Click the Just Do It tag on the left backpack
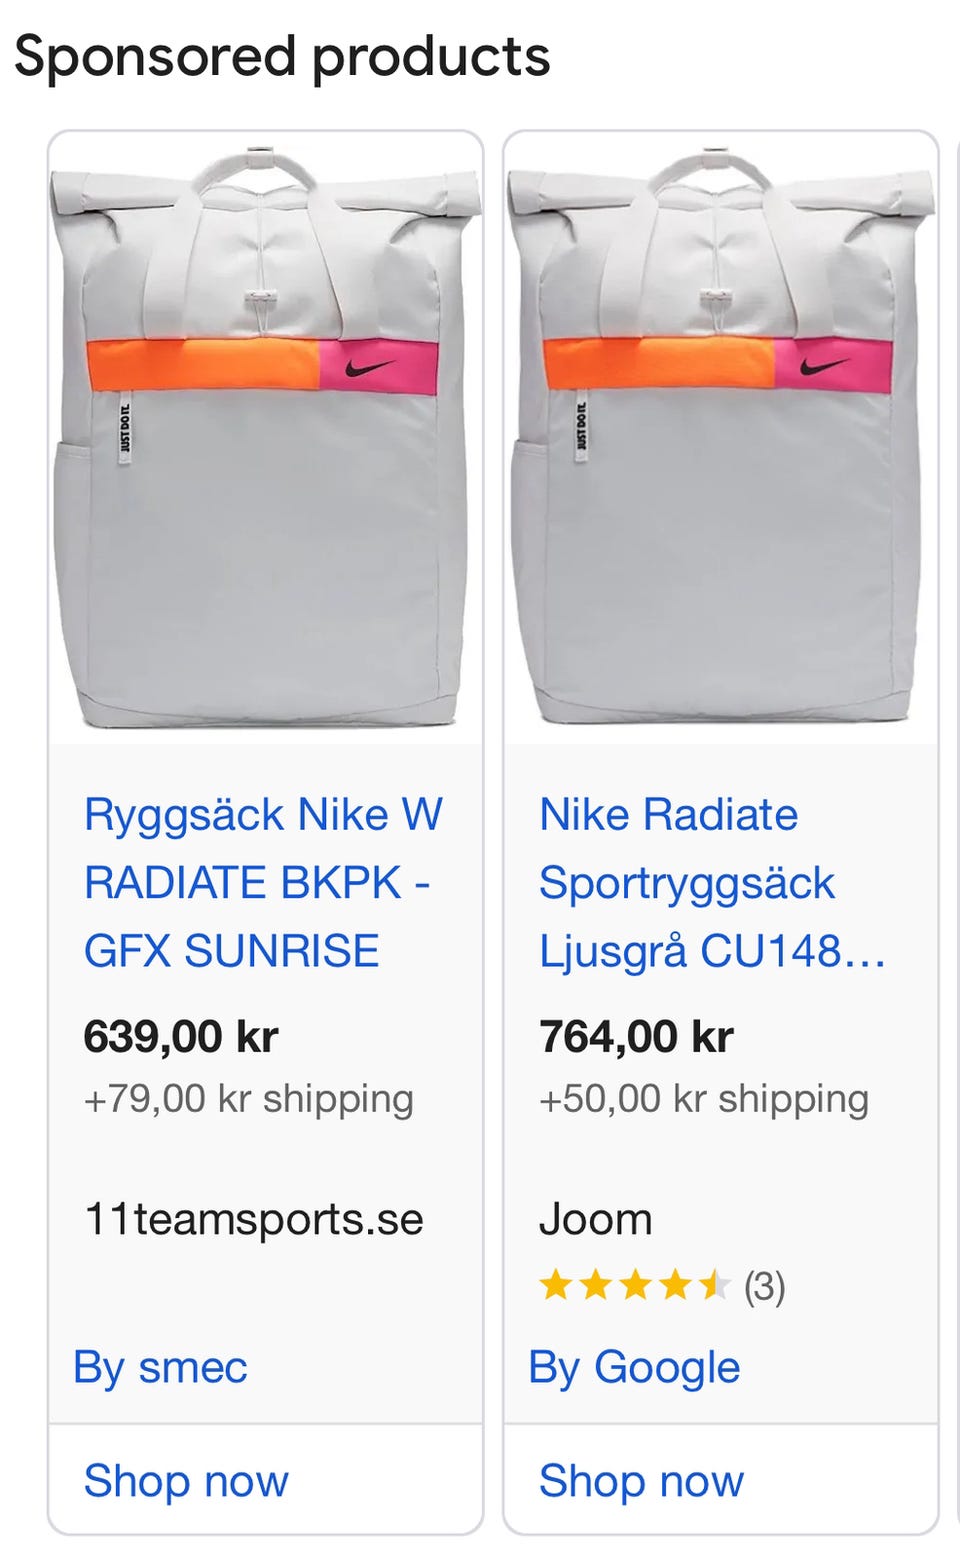The image size is (960, 1558). (x=125, y=428)
